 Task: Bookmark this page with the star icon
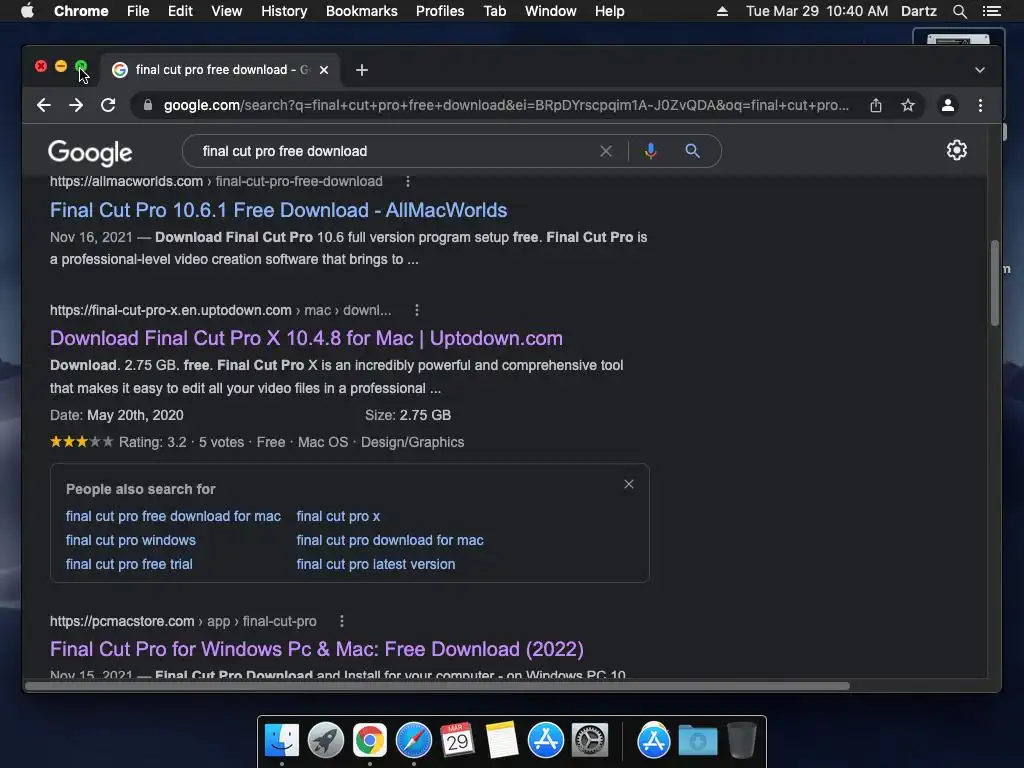(908, 105)
